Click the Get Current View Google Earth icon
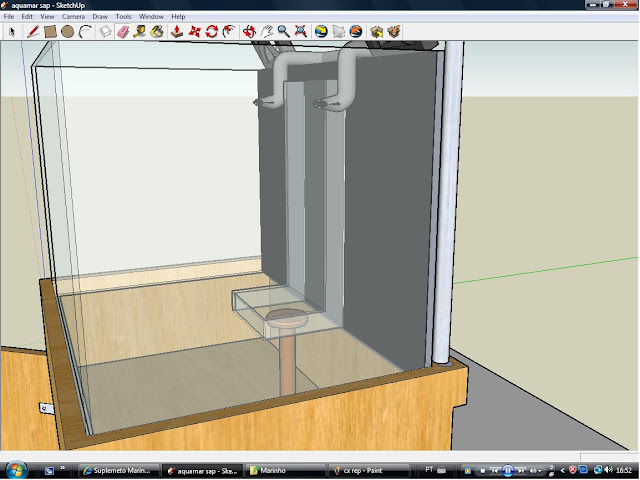 coord(321,31)
